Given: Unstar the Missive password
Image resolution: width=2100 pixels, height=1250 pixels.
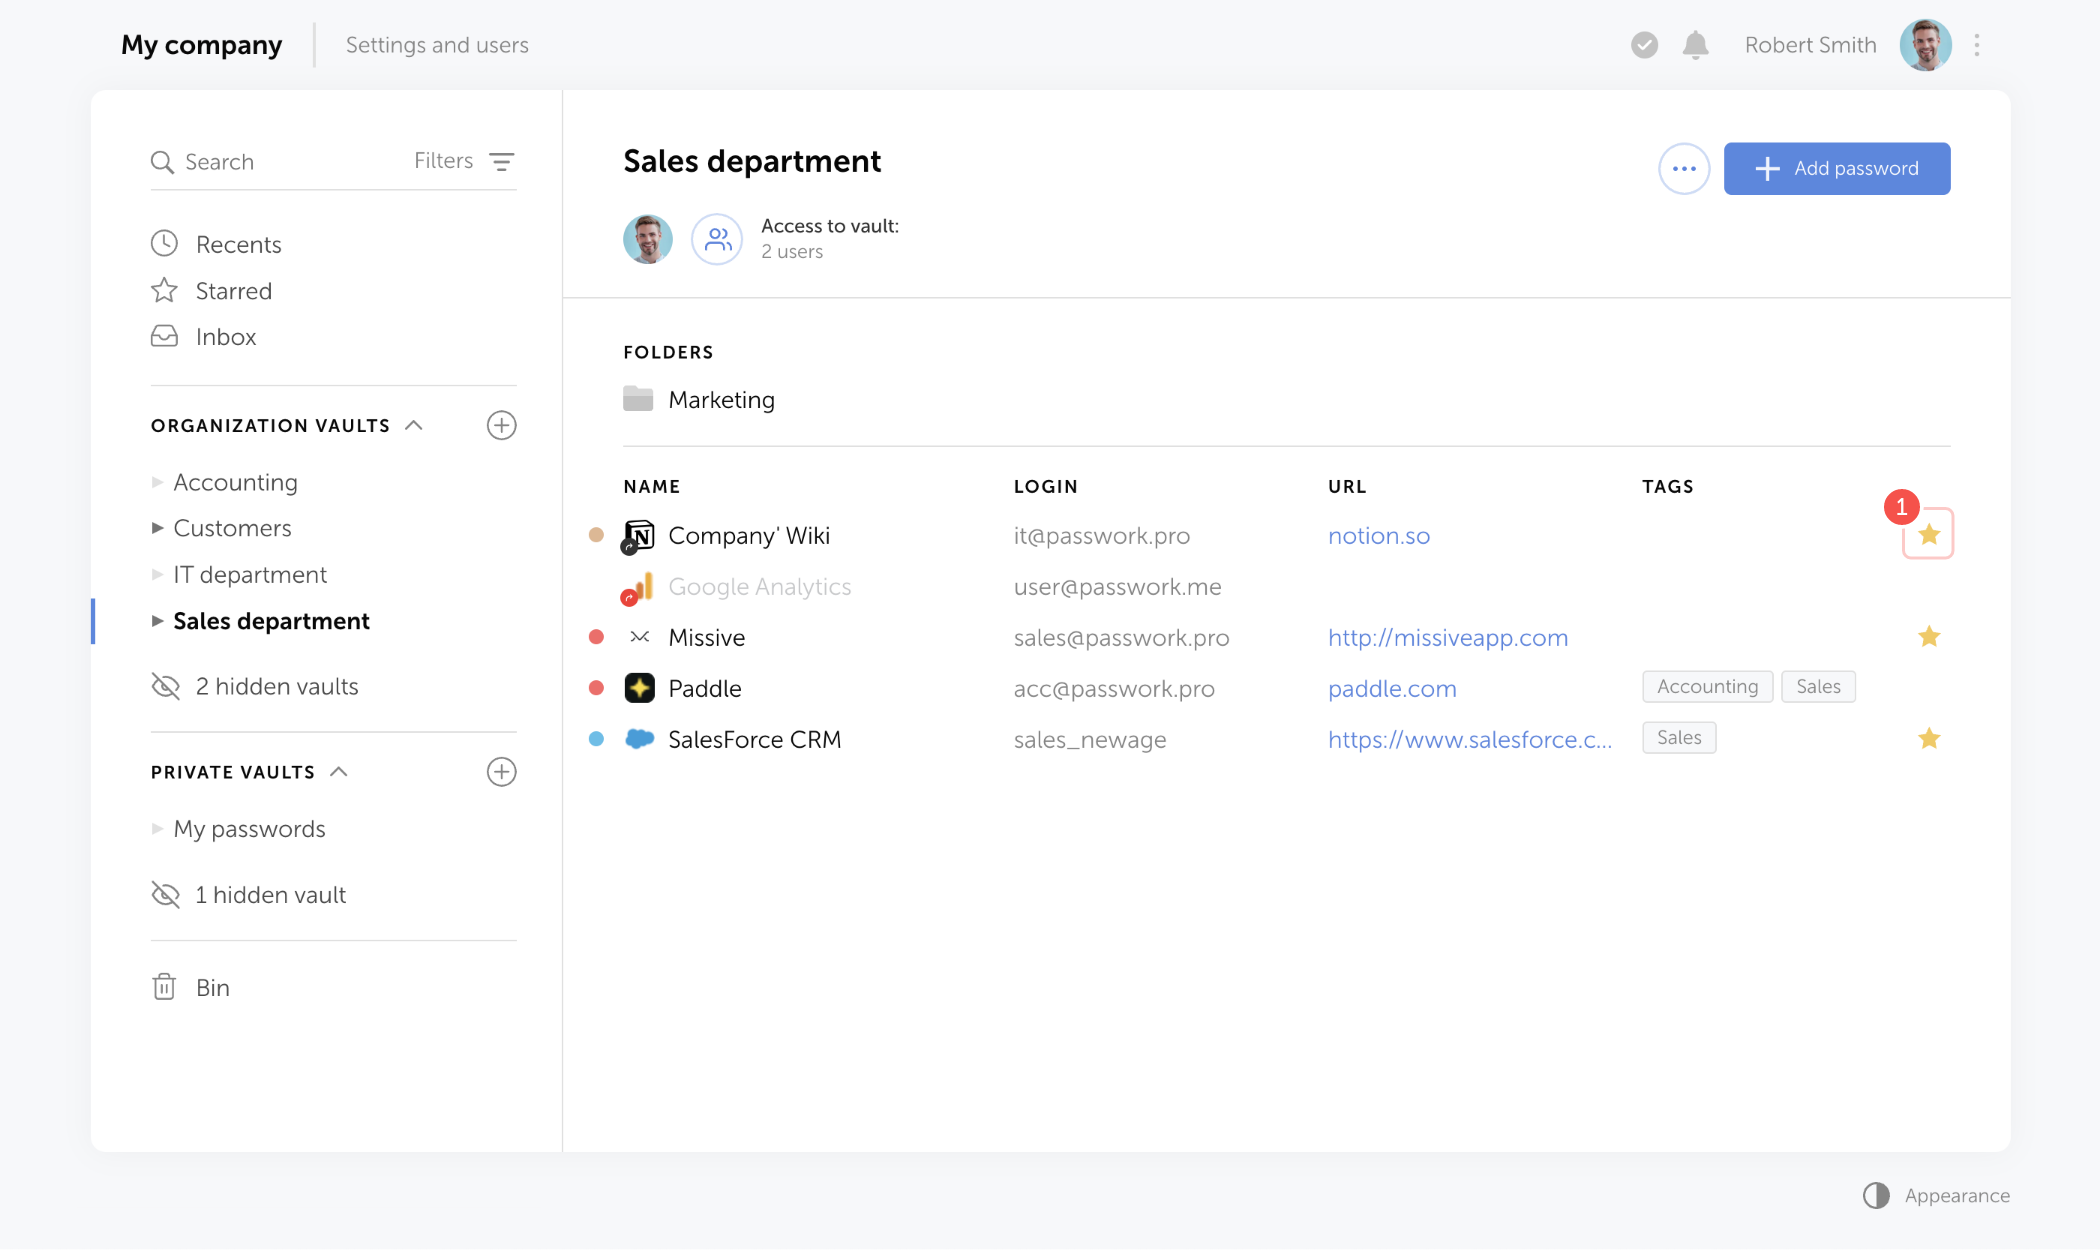Looking at the screenshot, I should point(1929,637).
